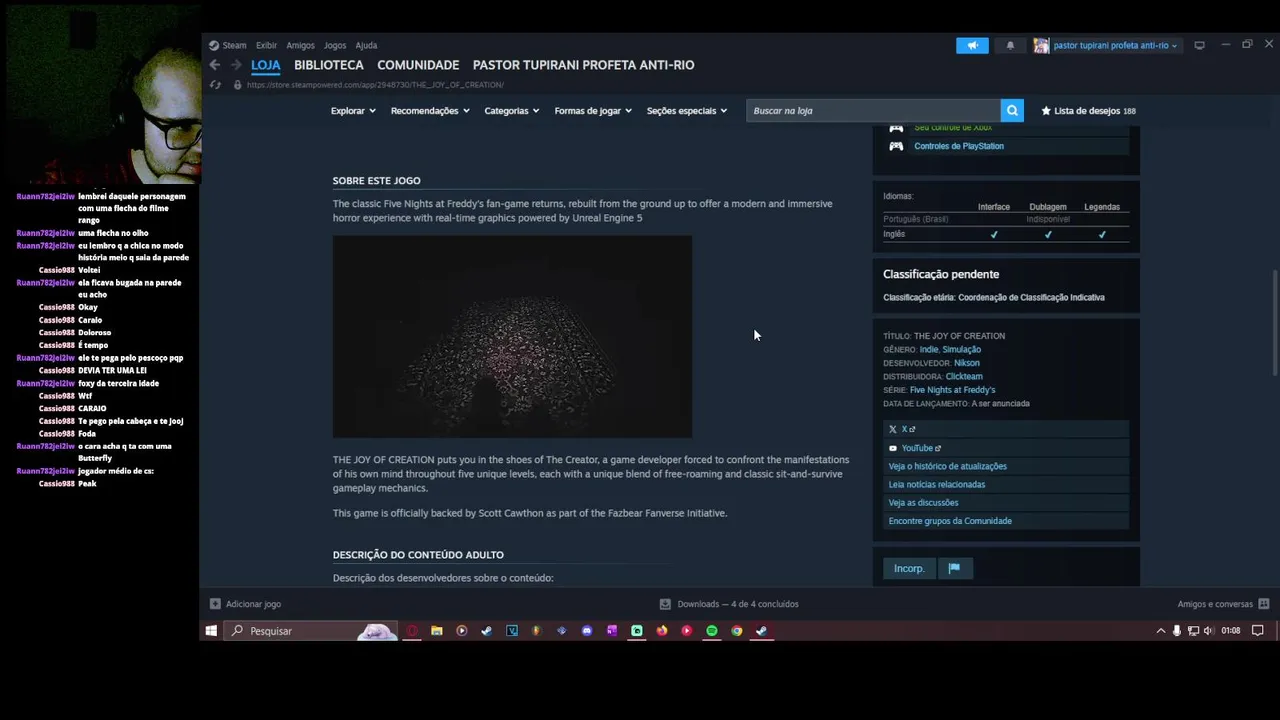Expand the Categorias dropdown
This screenshot has width=1280, height=720.
(512, 111)
